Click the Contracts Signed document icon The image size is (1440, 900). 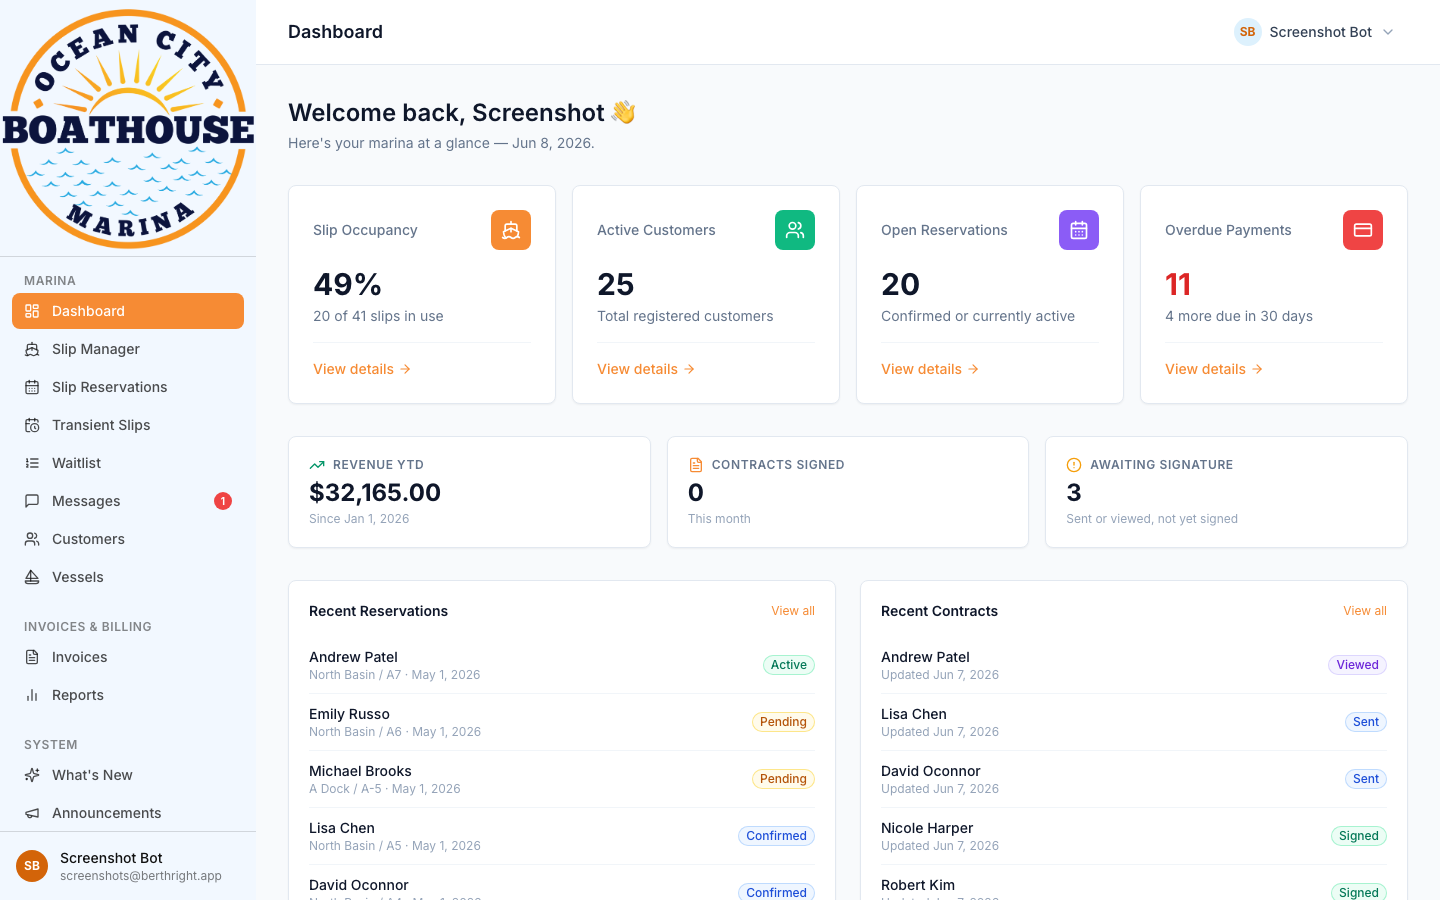(x=696, y=465)
